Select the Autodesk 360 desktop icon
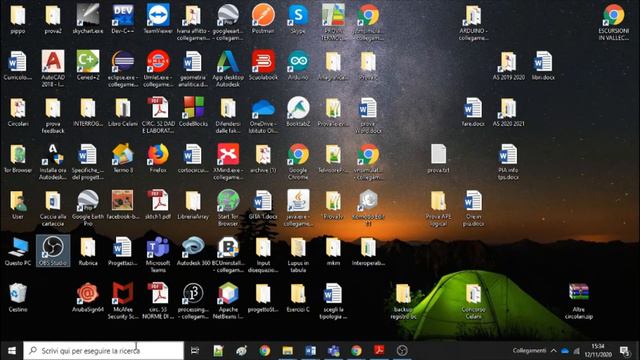 (193, 251)
